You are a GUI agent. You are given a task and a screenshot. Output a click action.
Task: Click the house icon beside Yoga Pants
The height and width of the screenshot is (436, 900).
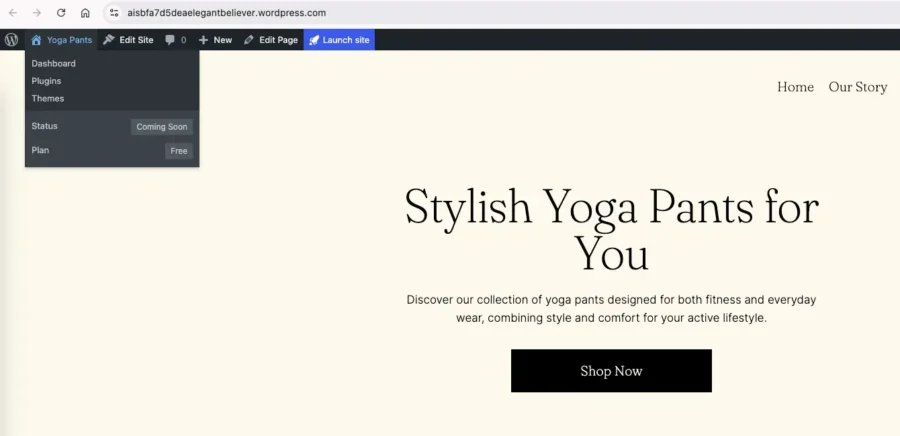click(36, 40)
